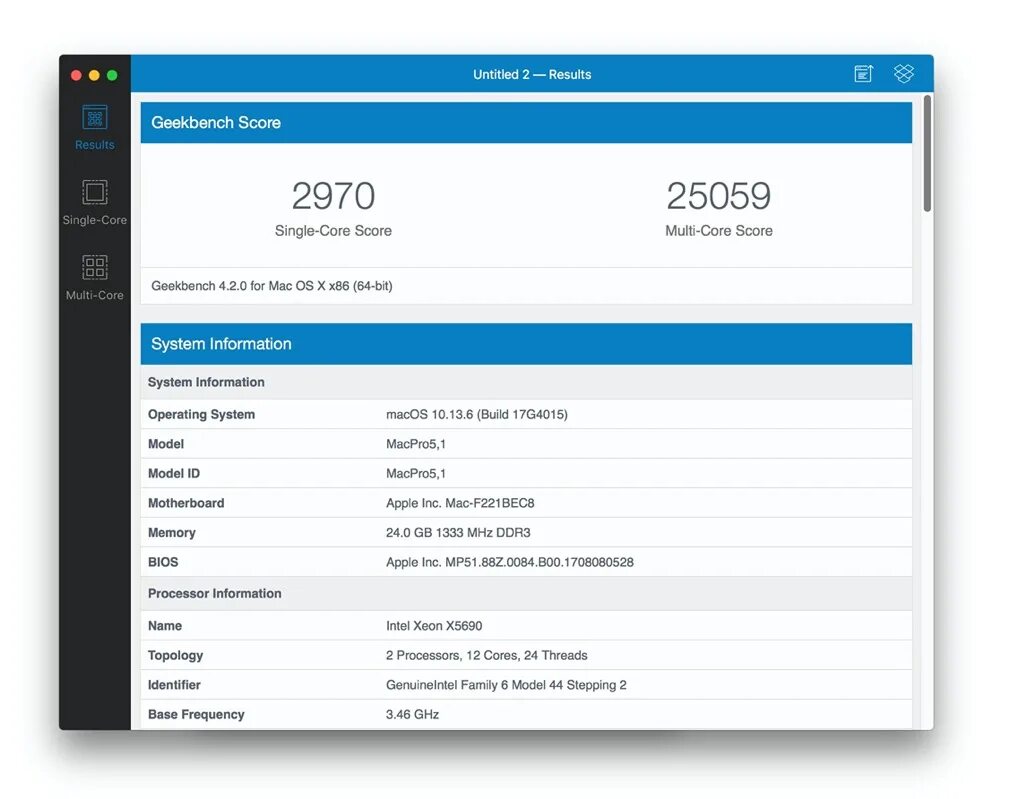
Task: Click the vertical scrollbar thumb
Action: 927,153
